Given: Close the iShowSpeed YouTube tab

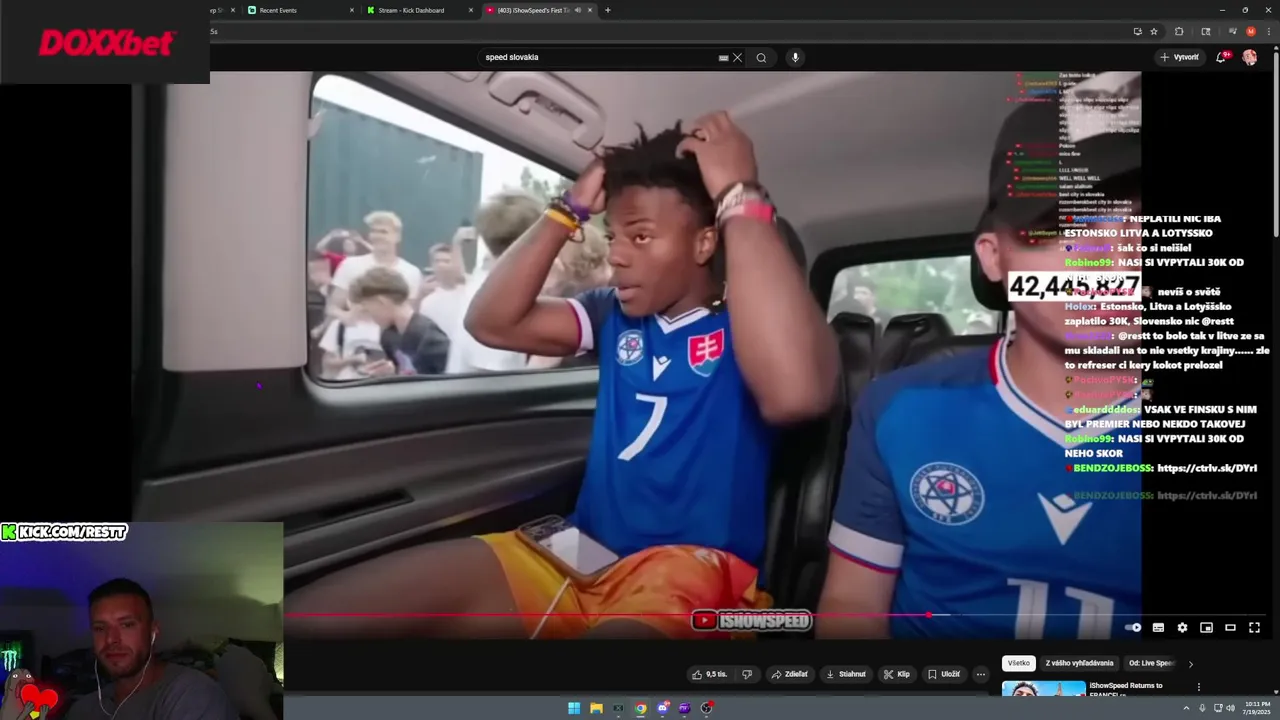Looking at the screenshot, I should click(x=590, y=10).
